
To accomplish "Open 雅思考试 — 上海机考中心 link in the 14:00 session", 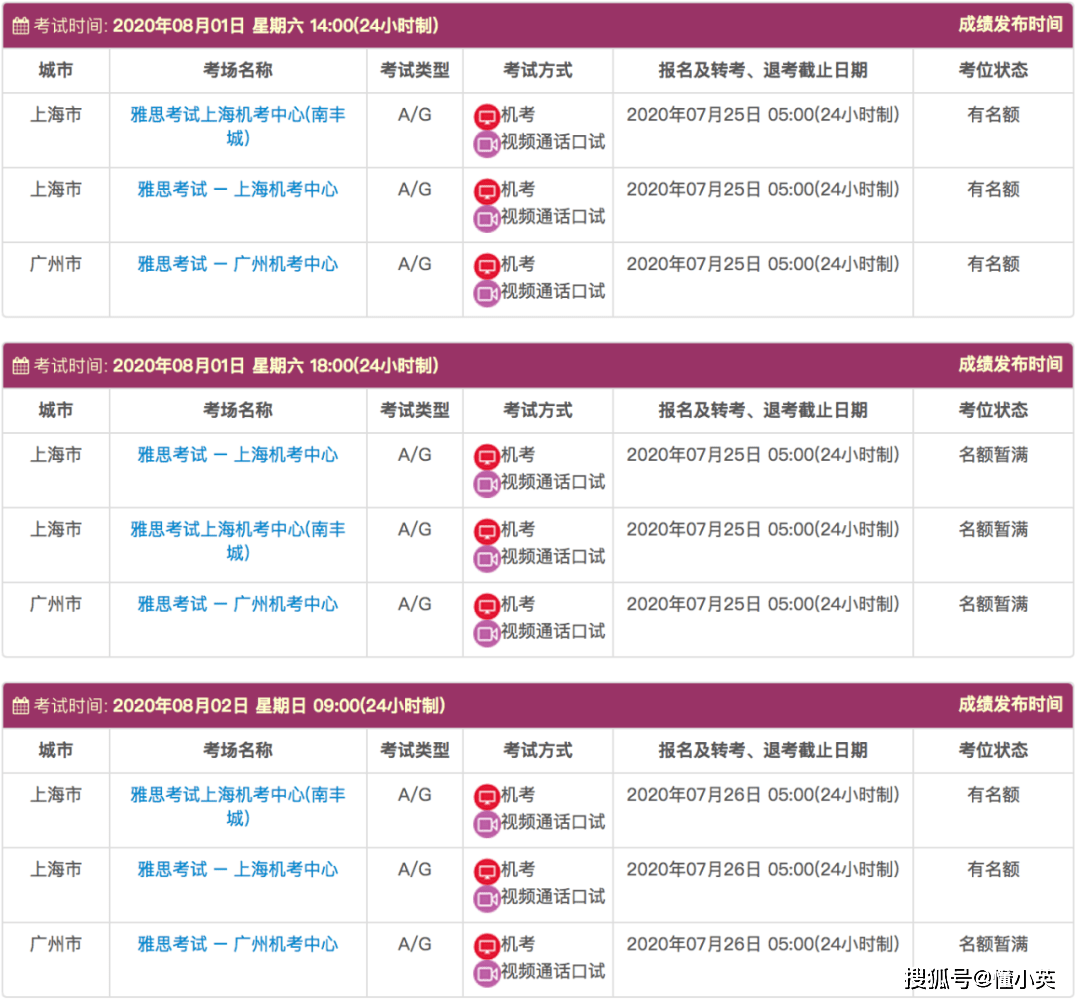I will (238, 189).
